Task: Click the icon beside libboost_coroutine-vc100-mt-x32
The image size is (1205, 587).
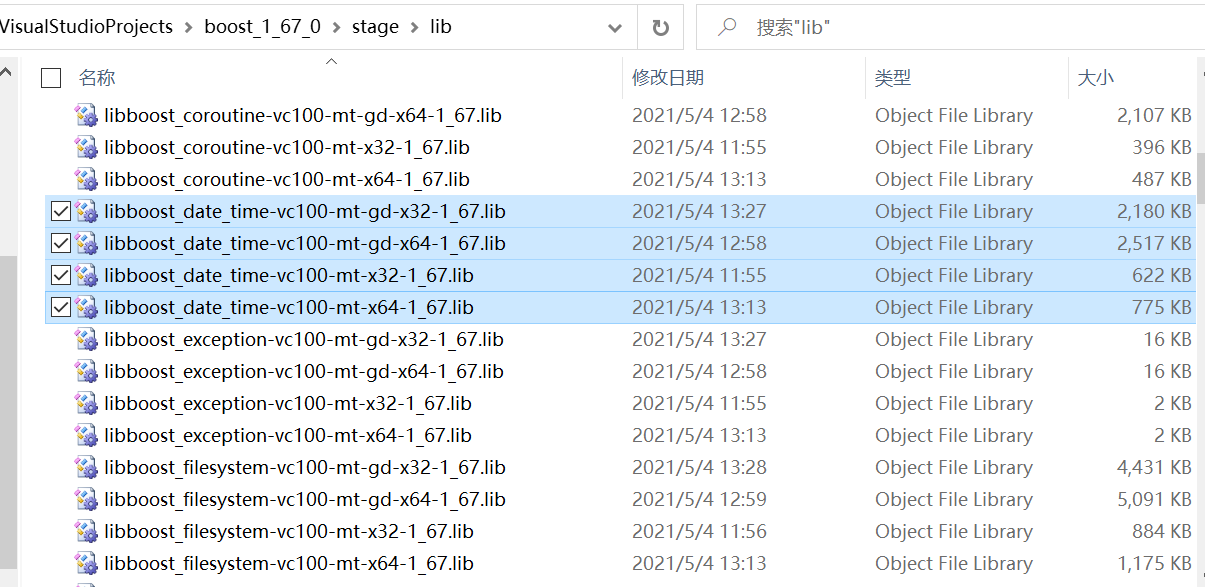Action: click(87, 147)
